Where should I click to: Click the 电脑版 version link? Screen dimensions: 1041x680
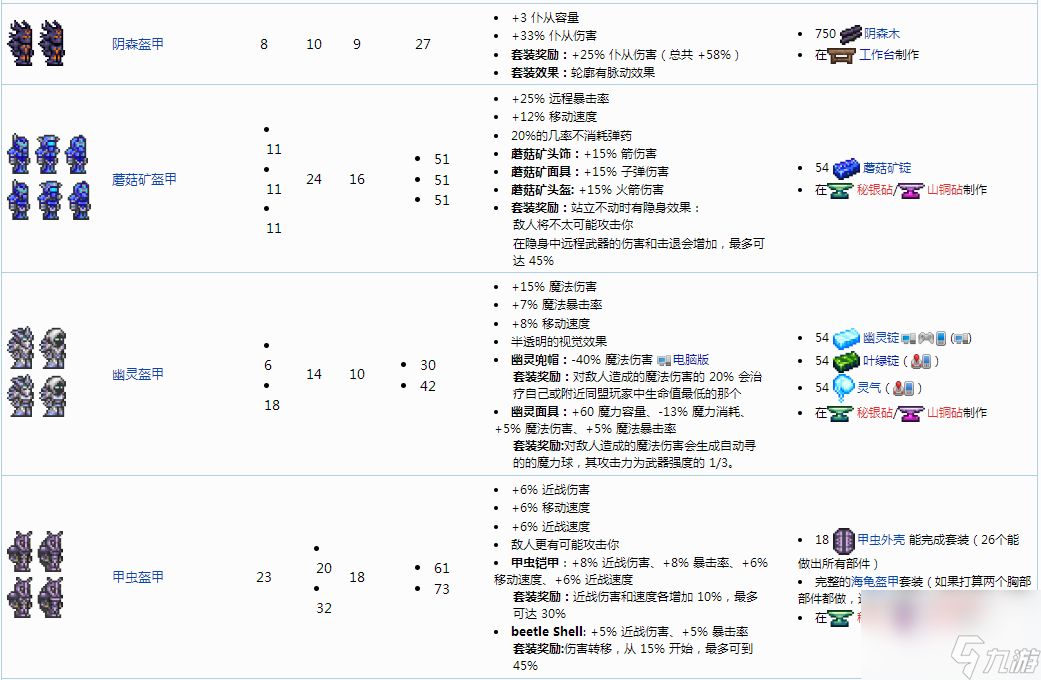tap(691, 360)
